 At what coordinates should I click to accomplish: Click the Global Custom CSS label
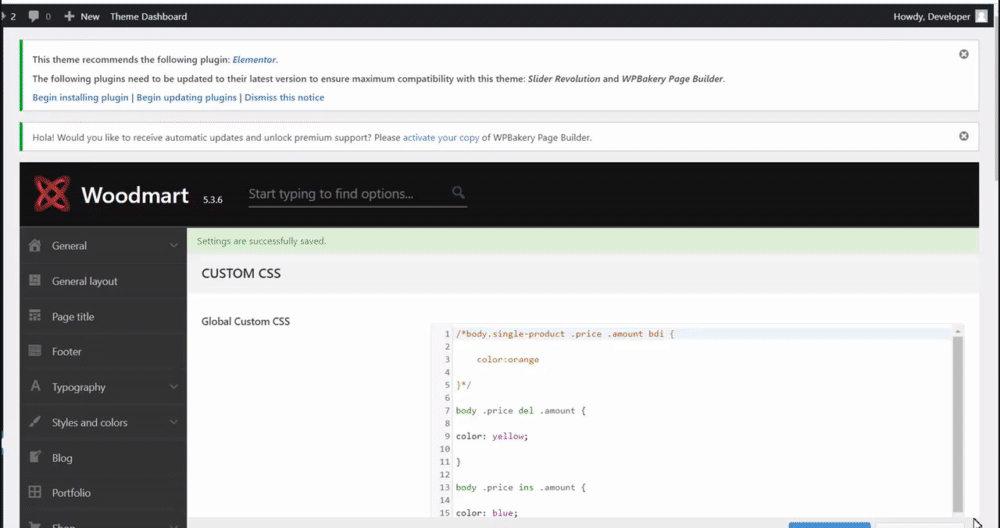[246, 321]
